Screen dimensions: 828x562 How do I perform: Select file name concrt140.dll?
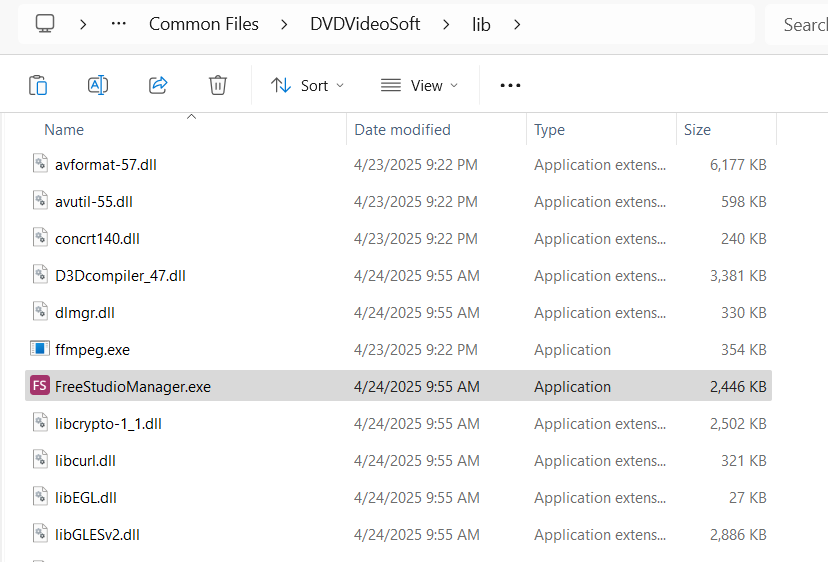click(x=97, y=239)
